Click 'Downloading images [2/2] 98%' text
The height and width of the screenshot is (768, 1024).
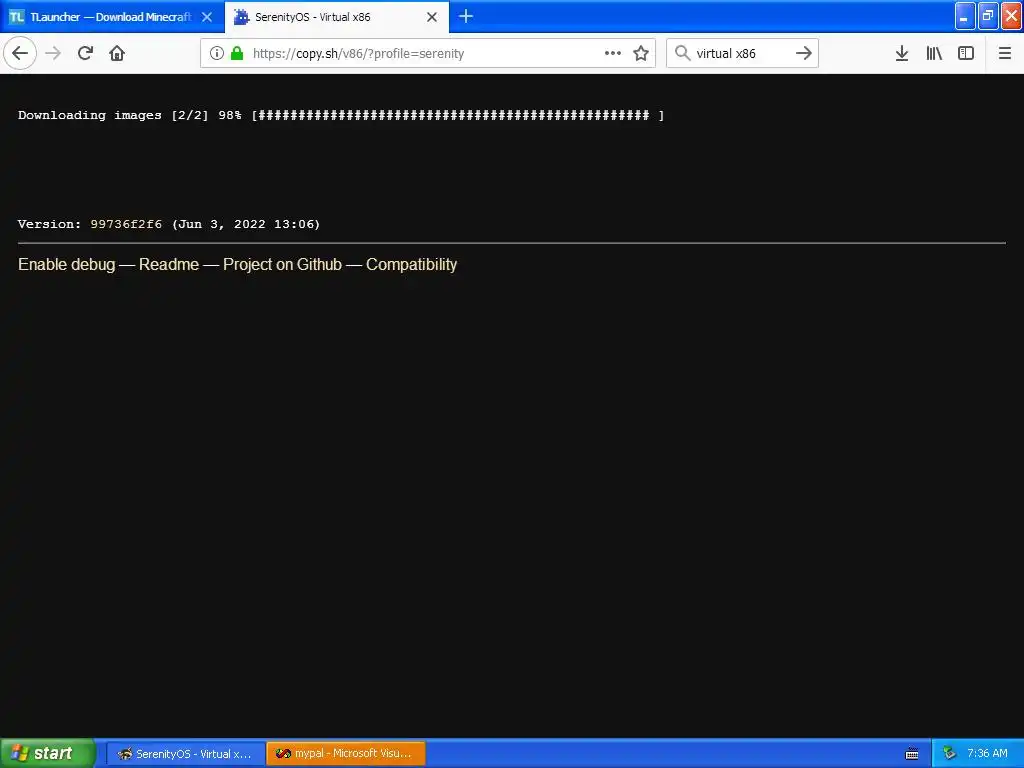click(129, 115)
